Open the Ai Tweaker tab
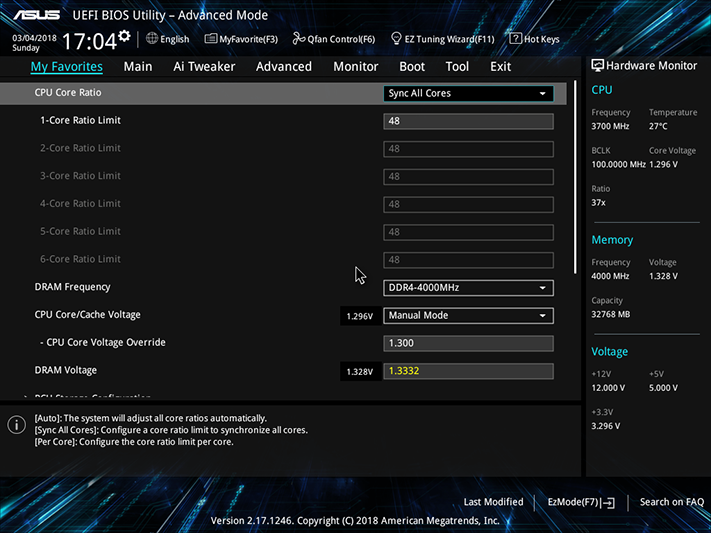711x533 pixels. [x=204, y=67]
